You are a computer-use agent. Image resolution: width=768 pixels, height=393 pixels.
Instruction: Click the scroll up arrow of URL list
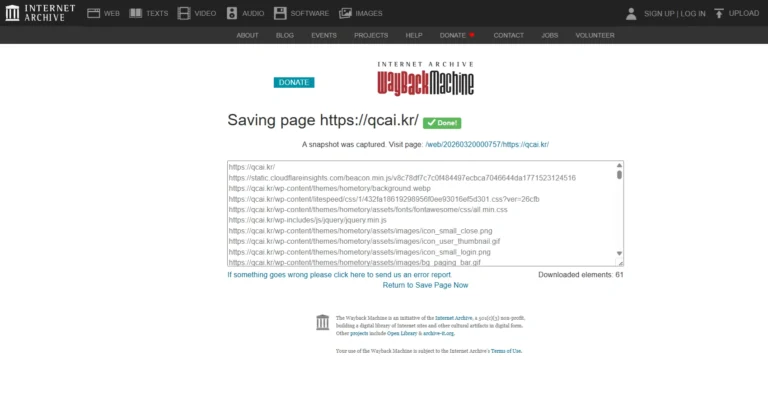point(619,166)
